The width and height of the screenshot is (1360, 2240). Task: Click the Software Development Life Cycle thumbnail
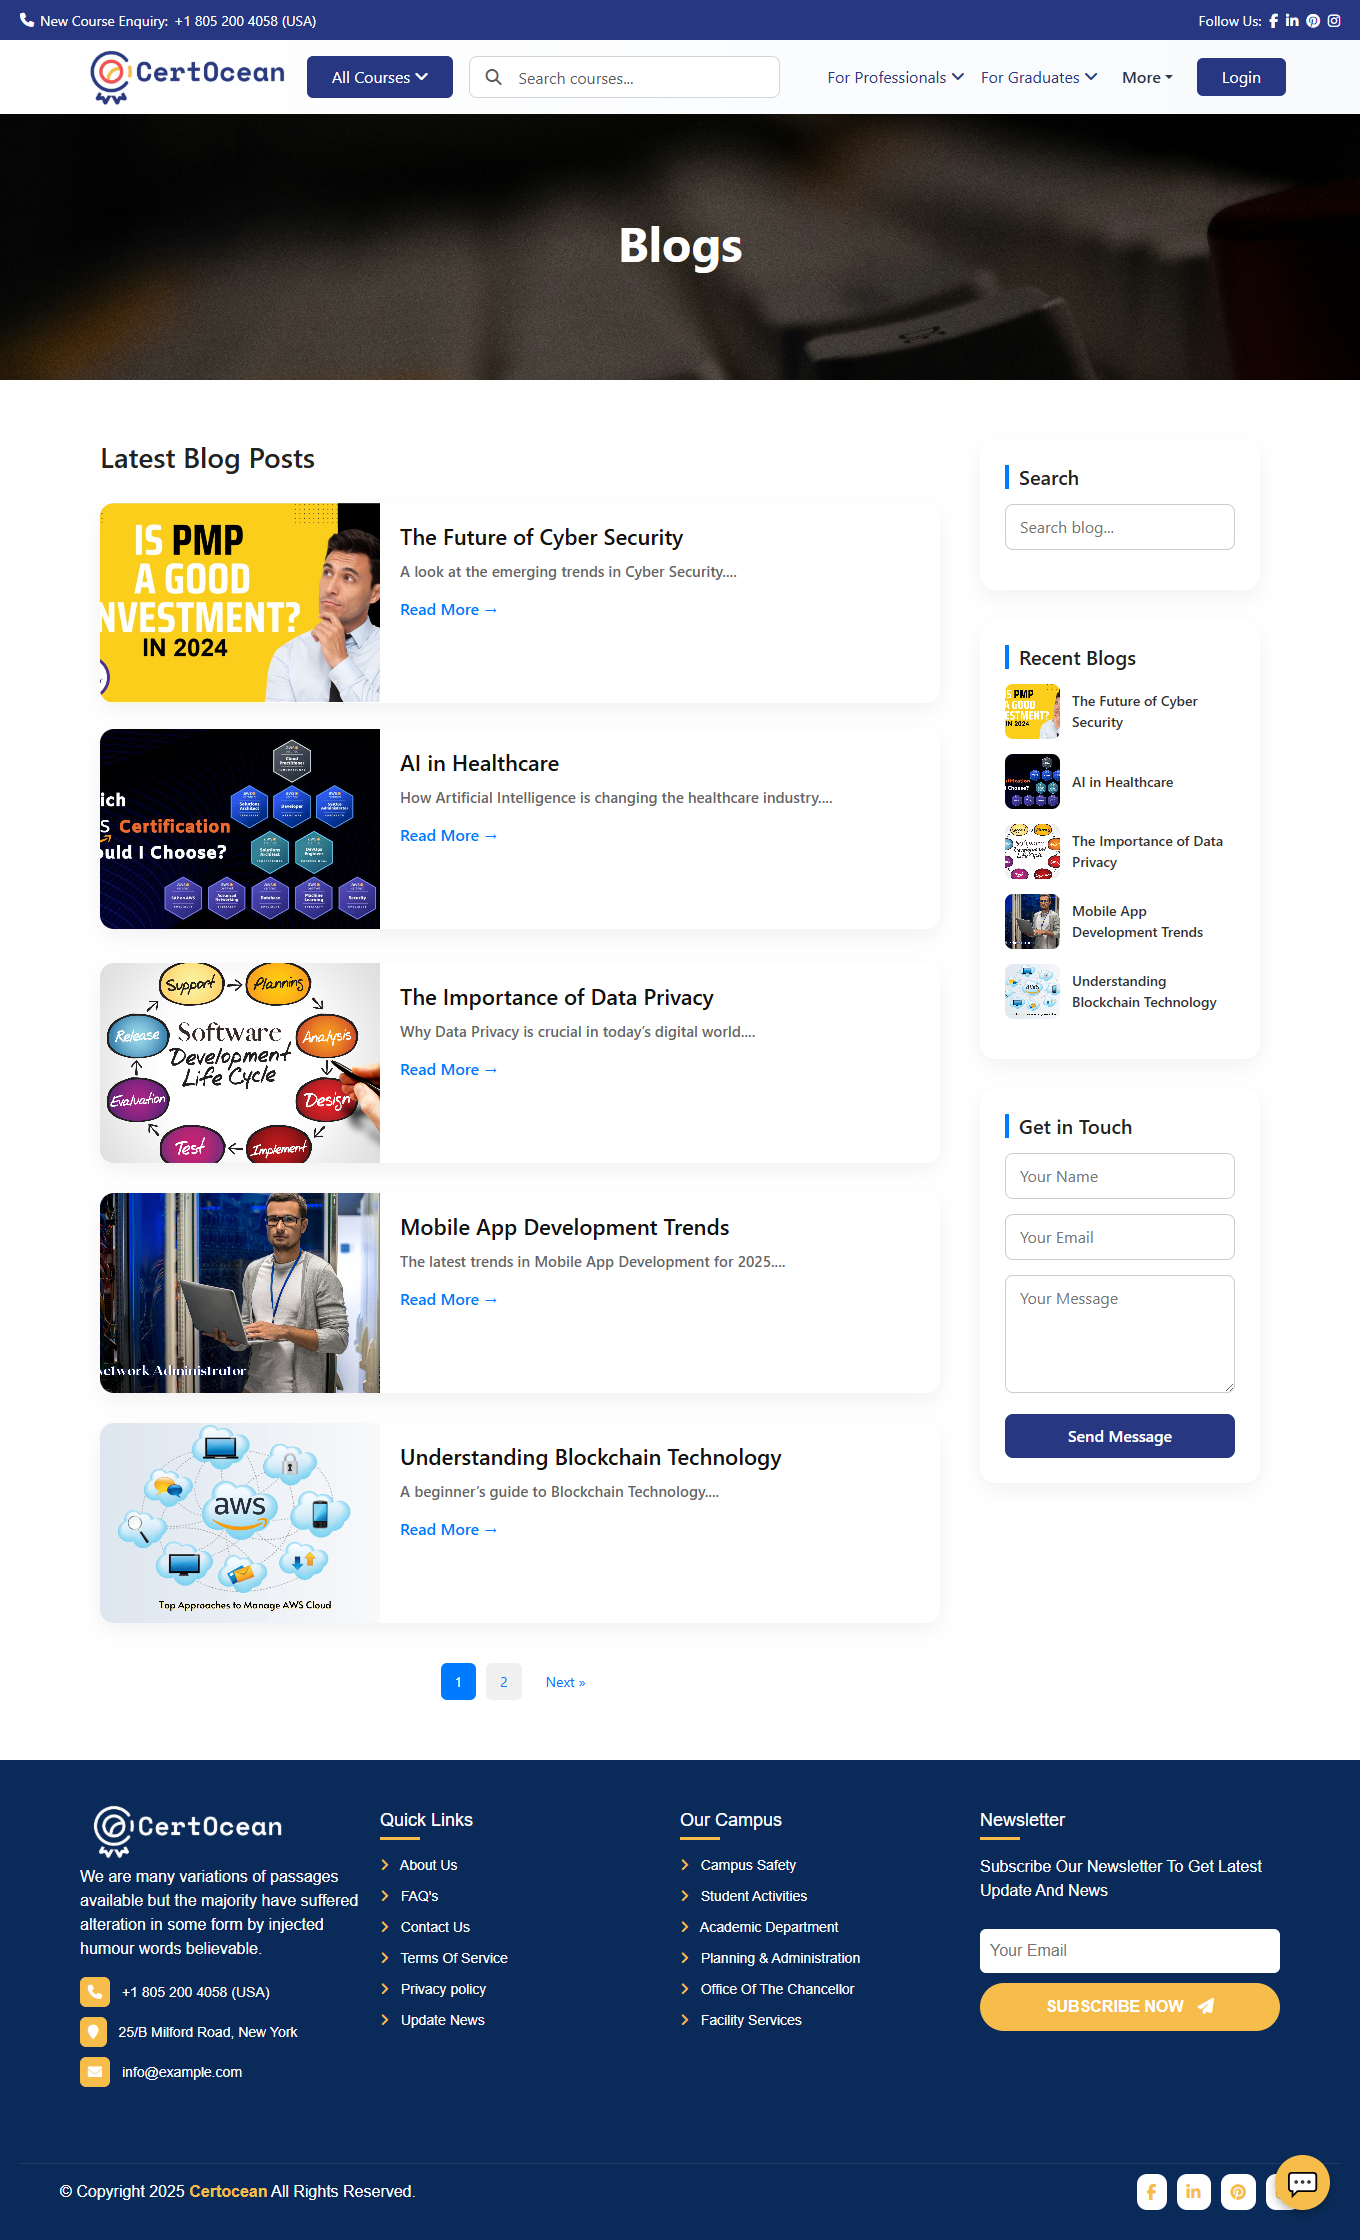[240, 1063]
